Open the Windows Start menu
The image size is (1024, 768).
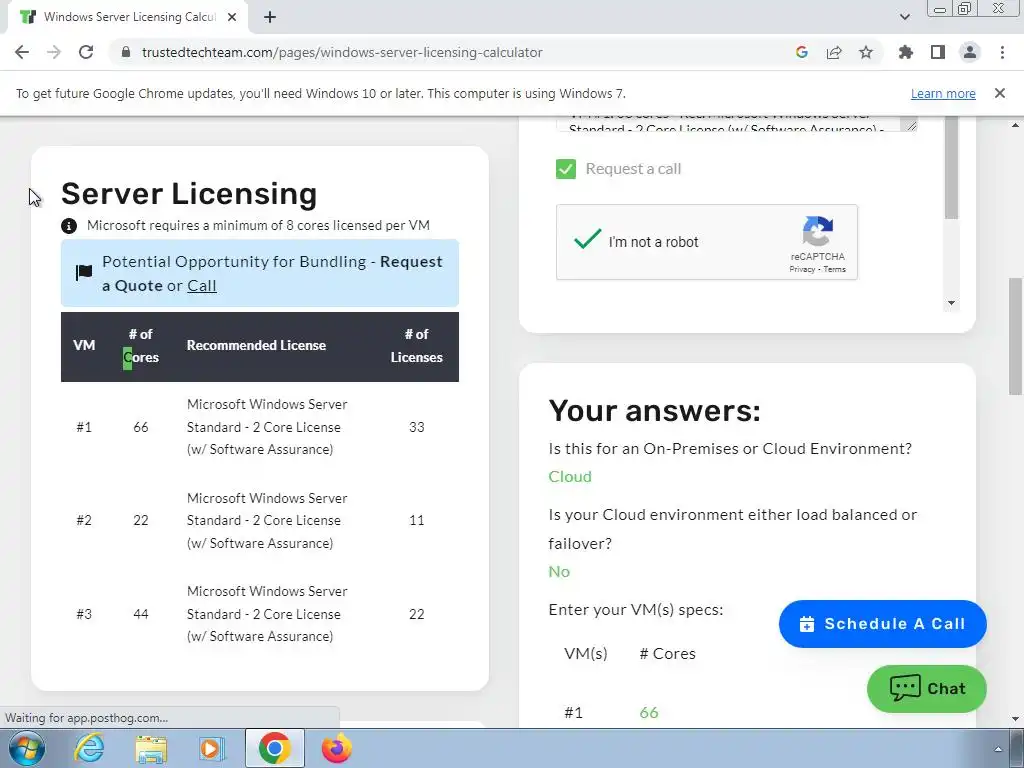[x=27, y=748]
